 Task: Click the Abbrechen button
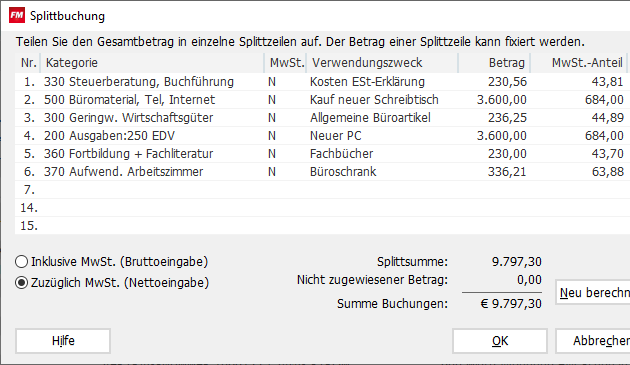(x=593, y=341)
